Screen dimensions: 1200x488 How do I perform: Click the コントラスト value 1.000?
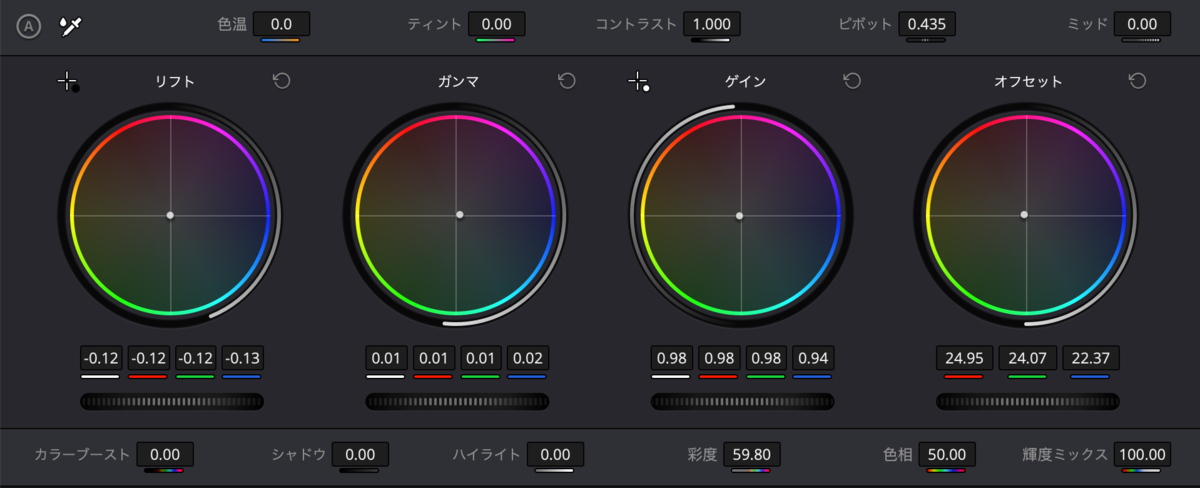pos(711,23)
